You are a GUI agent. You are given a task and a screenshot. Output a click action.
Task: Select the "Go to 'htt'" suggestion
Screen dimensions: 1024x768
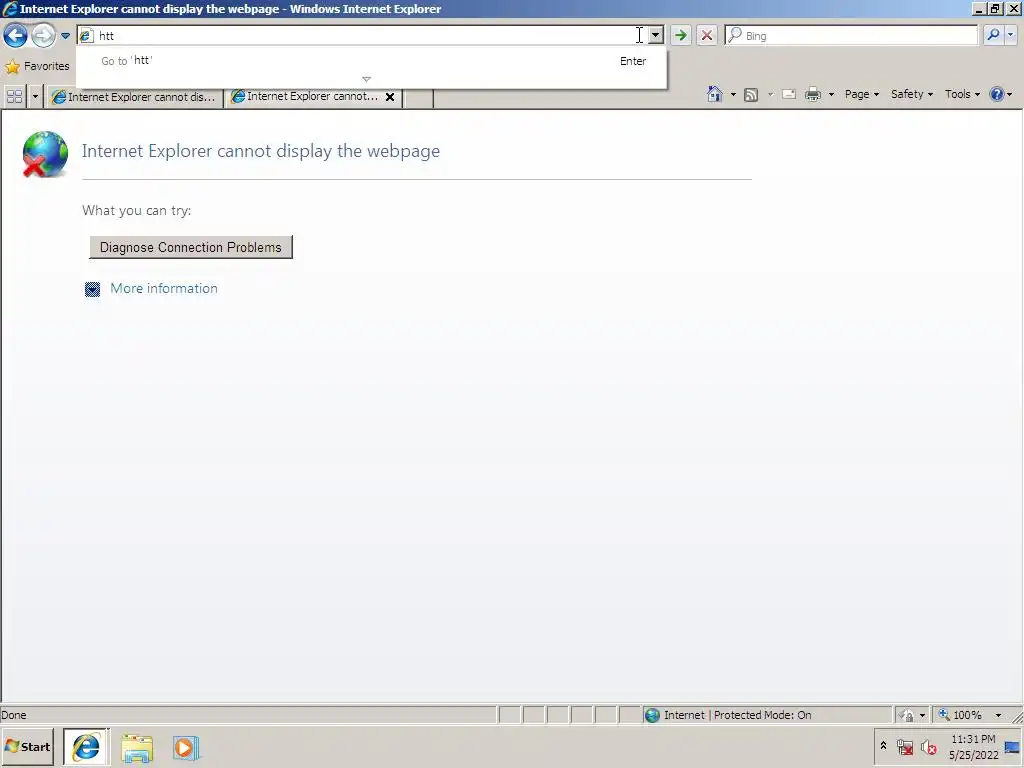[x=372, y=61]
